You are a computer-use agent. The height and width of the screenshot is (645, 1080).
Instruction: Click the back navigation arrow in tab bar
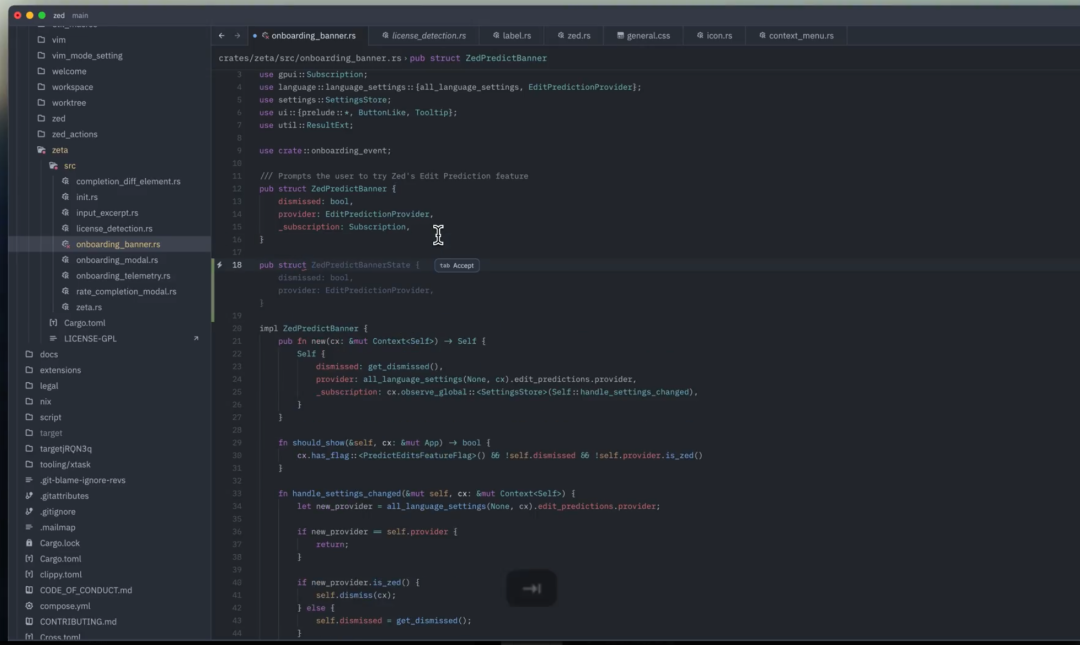[x=222, y=36]
